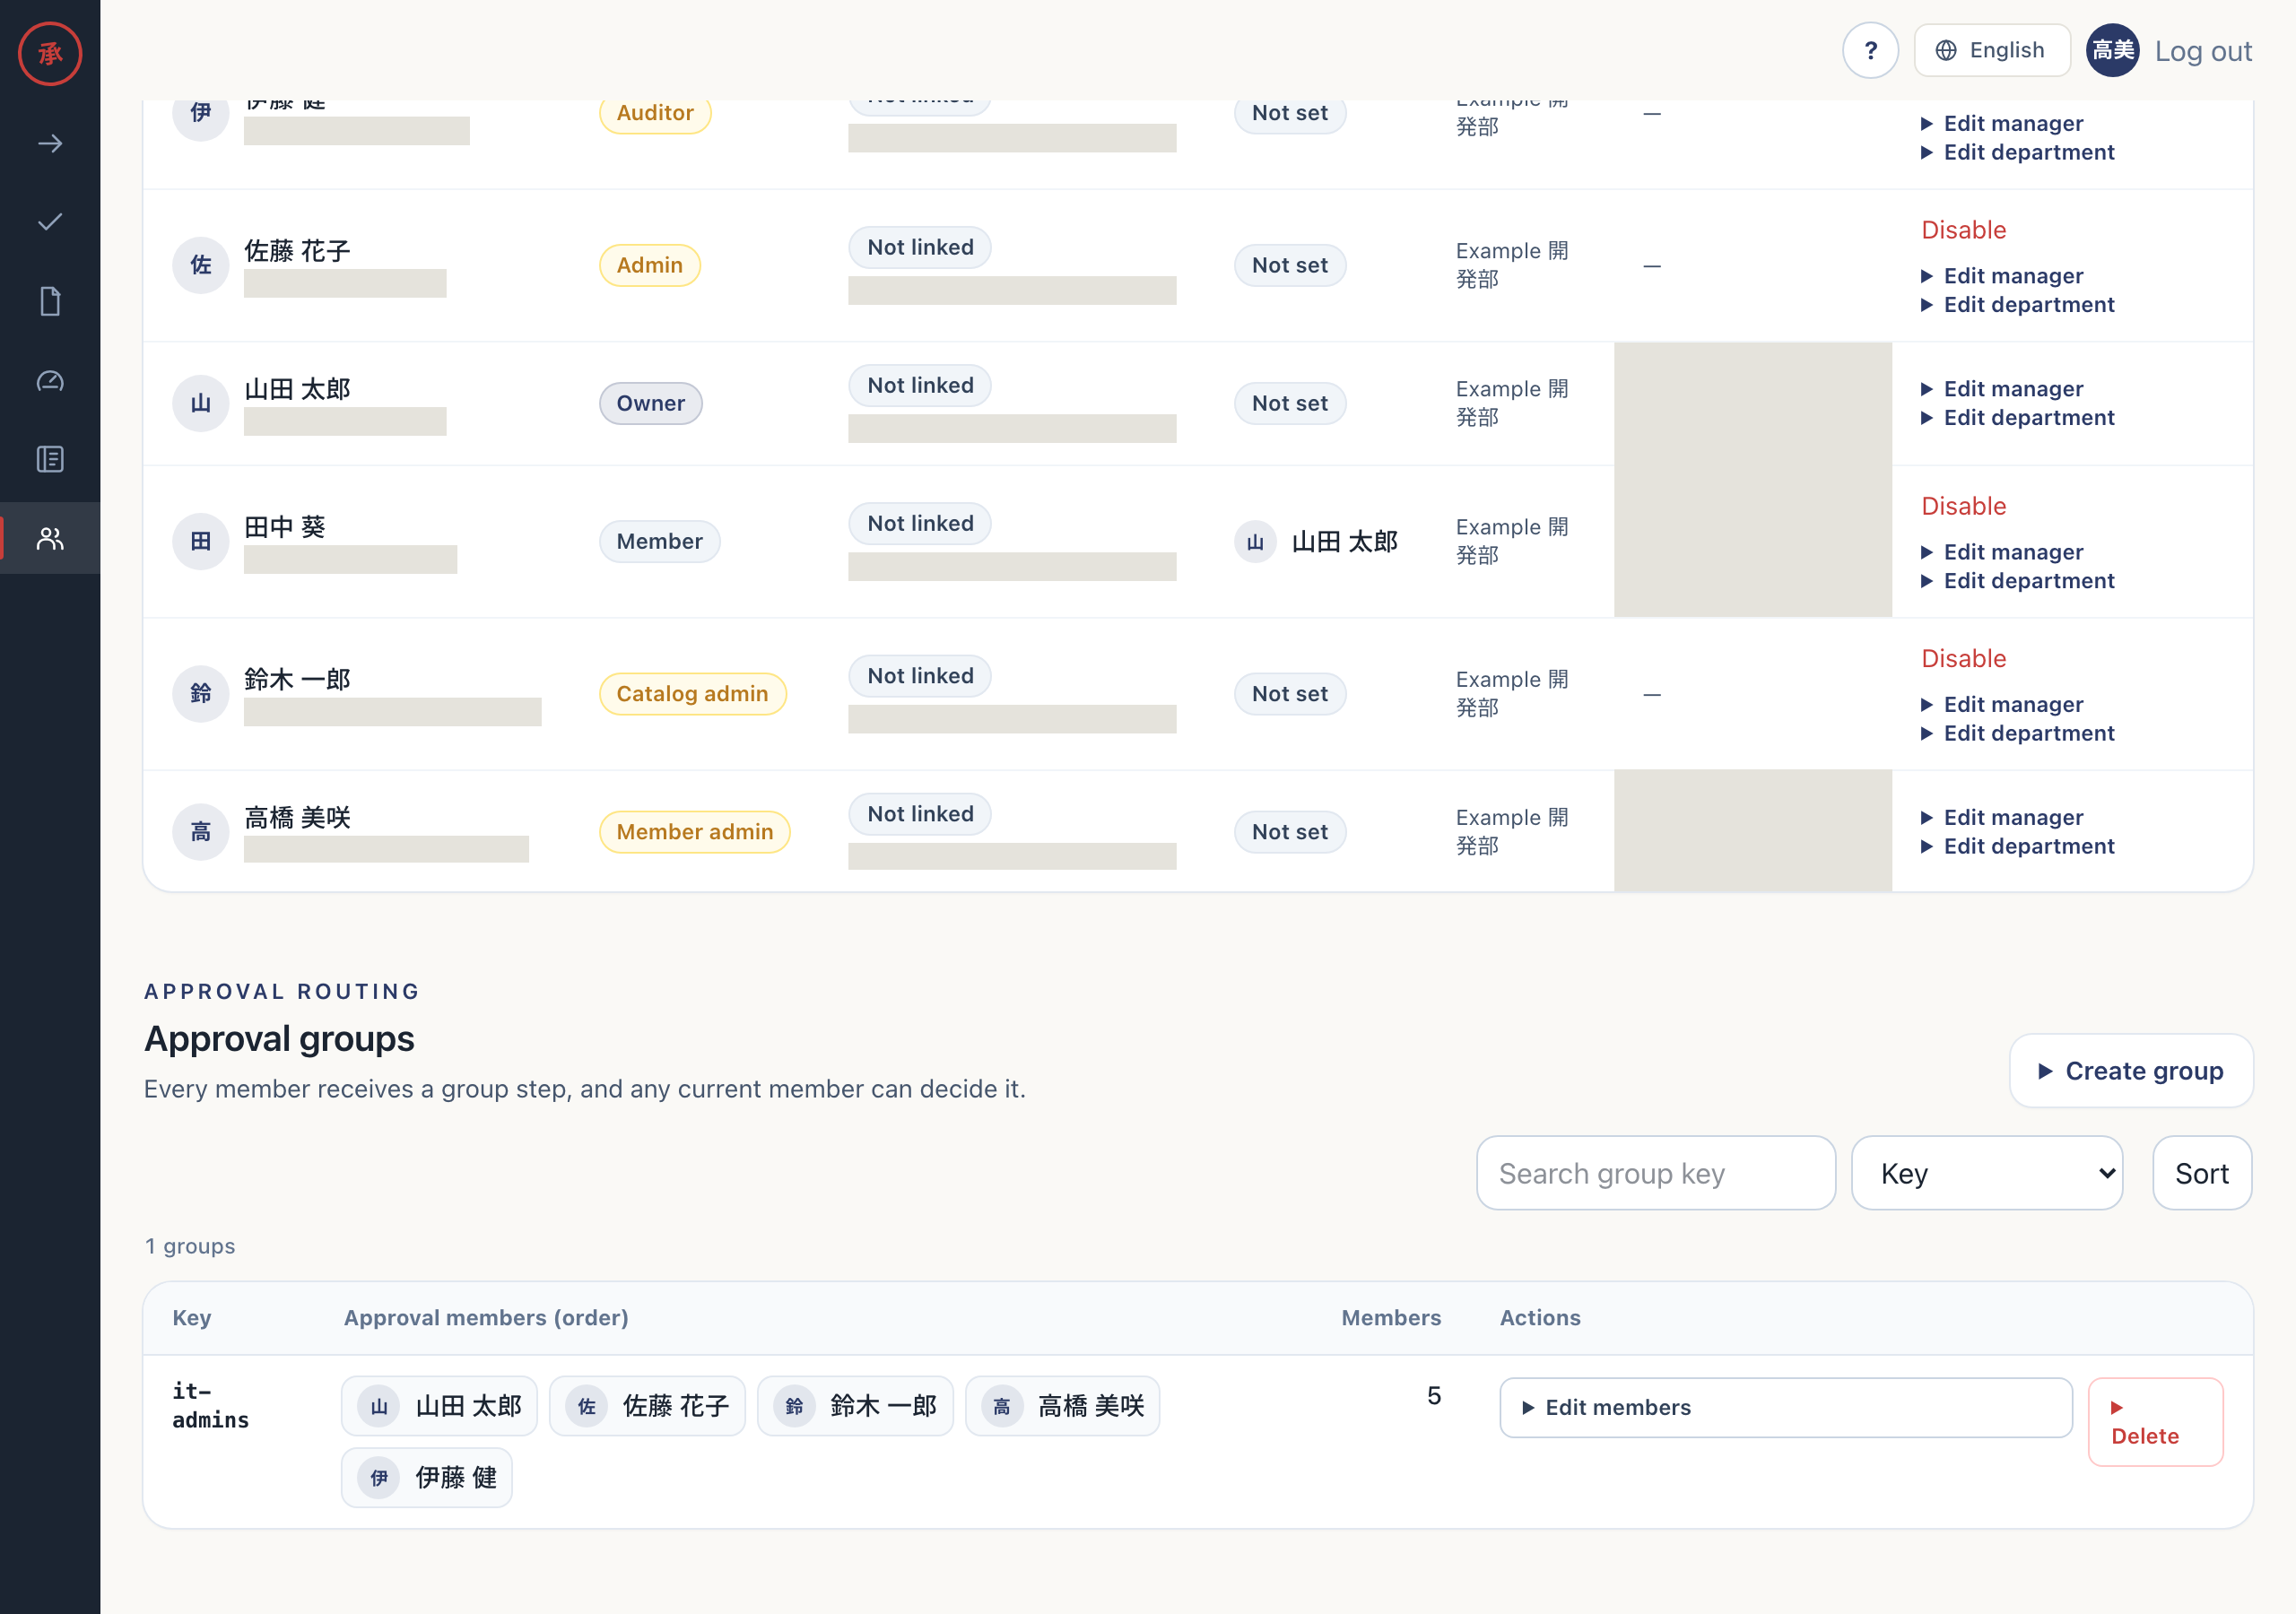2296x1614 pixels.
Task: Click the 高橋 美咲 chip in it-admins
Action: (x=1062, y=1406)
